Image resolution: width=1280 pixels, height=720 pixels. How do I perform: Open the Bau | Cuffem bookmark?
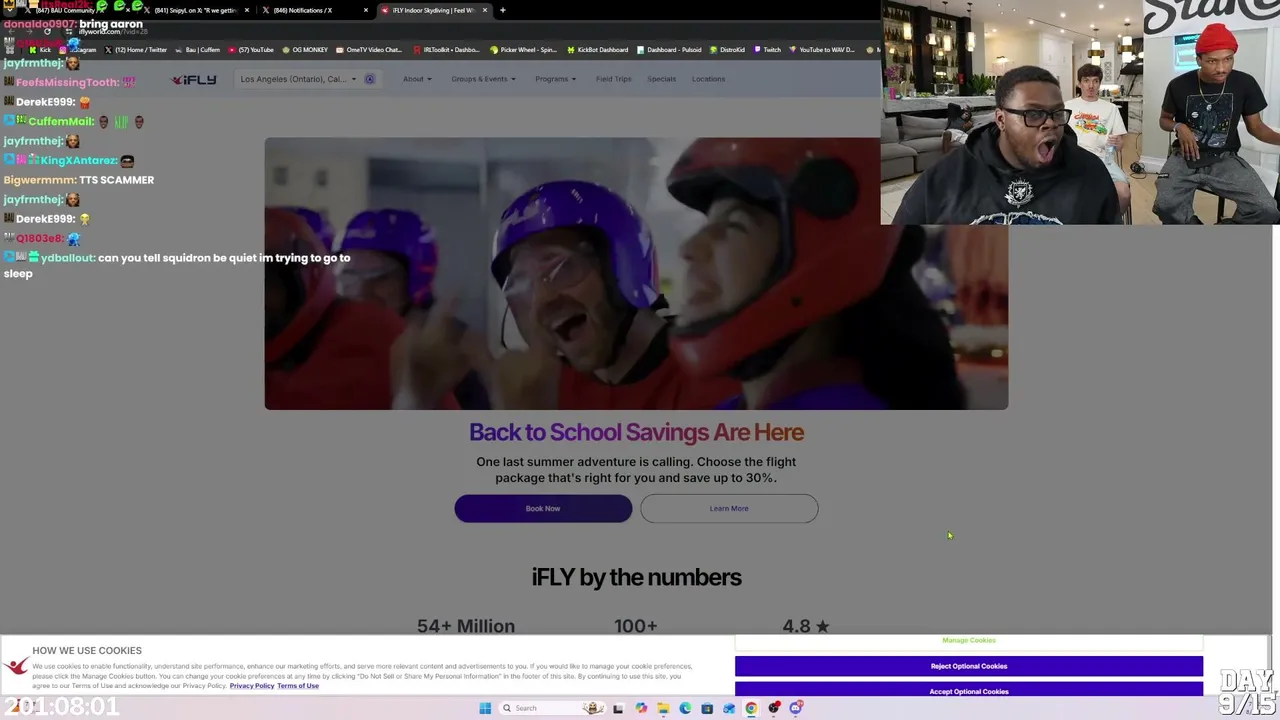pyautogui.click(x=198, y=50)
